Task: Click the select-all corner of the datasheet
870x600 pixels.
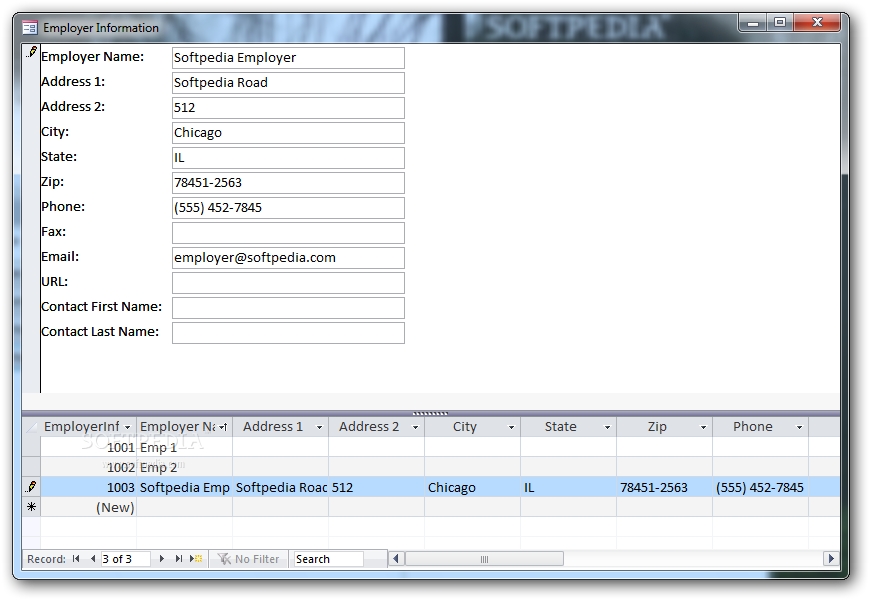Action: pos(32,427)
